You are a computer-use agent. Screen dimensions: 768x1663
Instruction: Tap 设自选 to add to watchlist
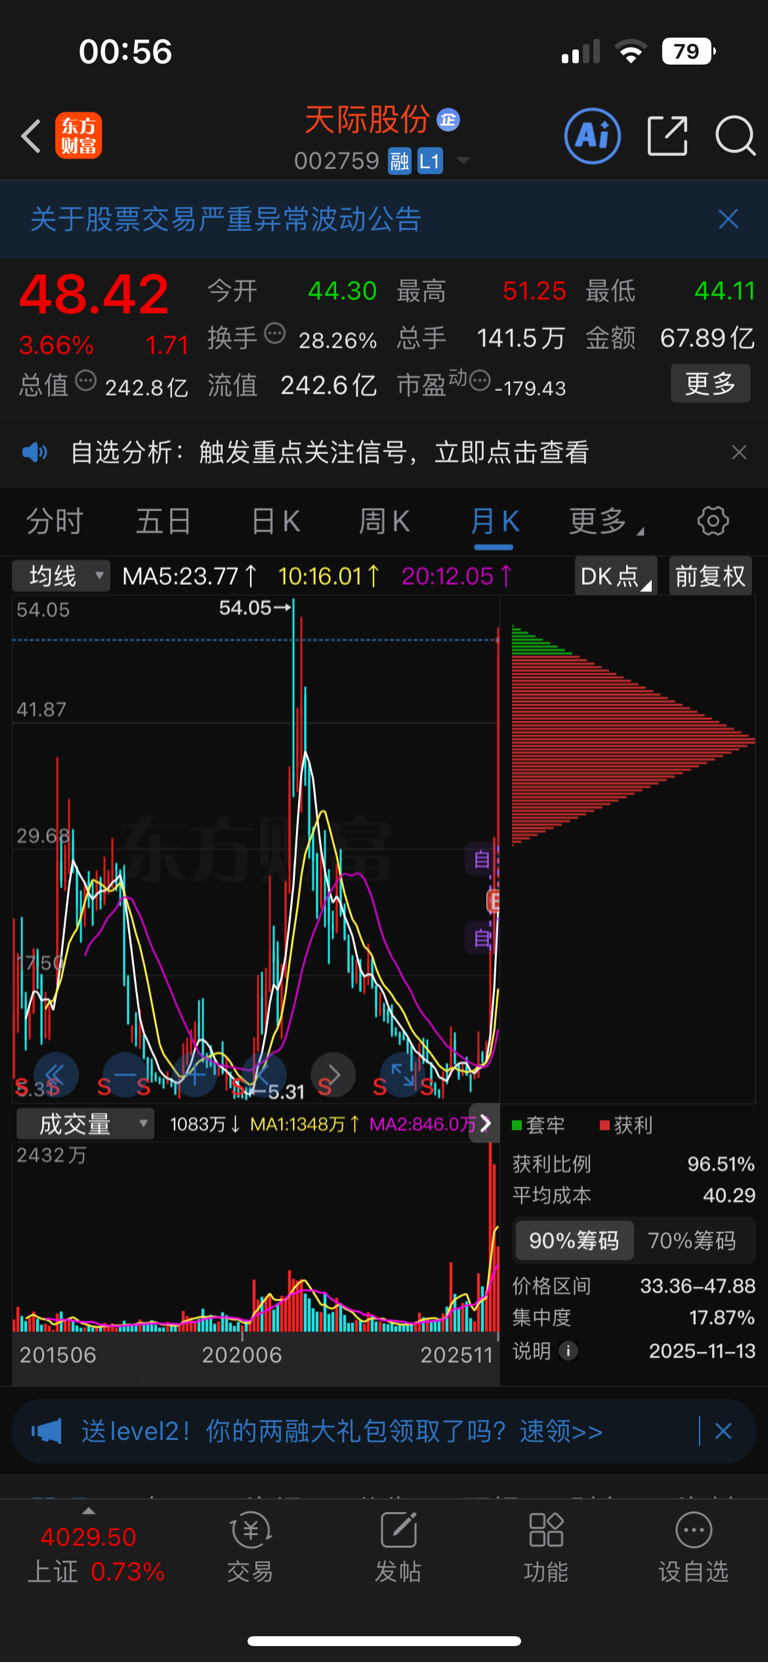pos(693,1548)
